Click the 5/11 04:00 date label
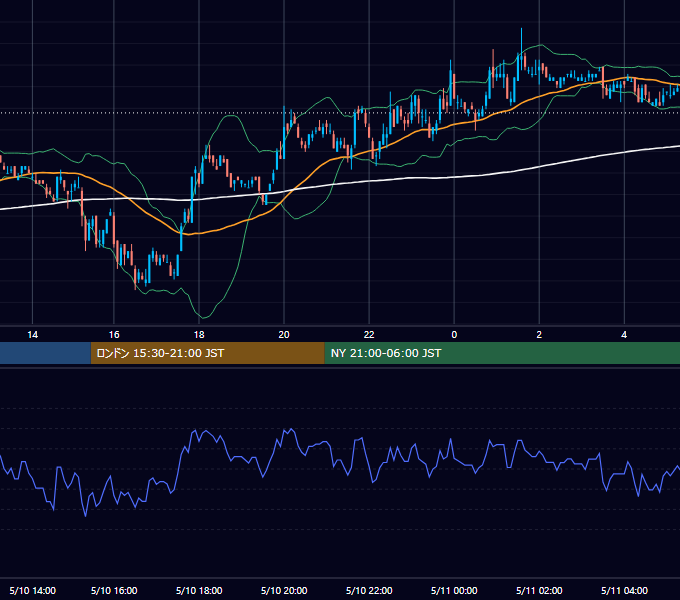Screen dimensions: 680x600 (624, 591)
